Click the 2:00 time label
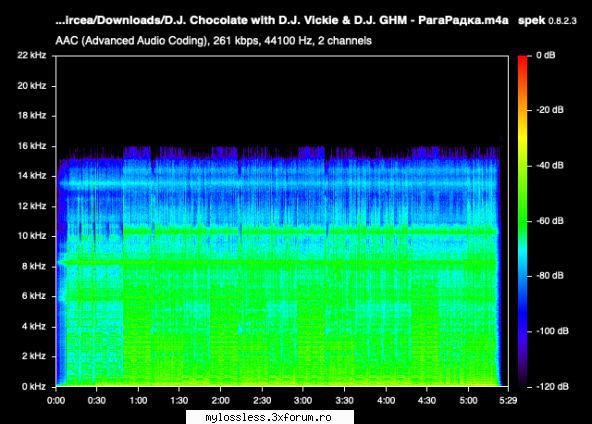 220,401
